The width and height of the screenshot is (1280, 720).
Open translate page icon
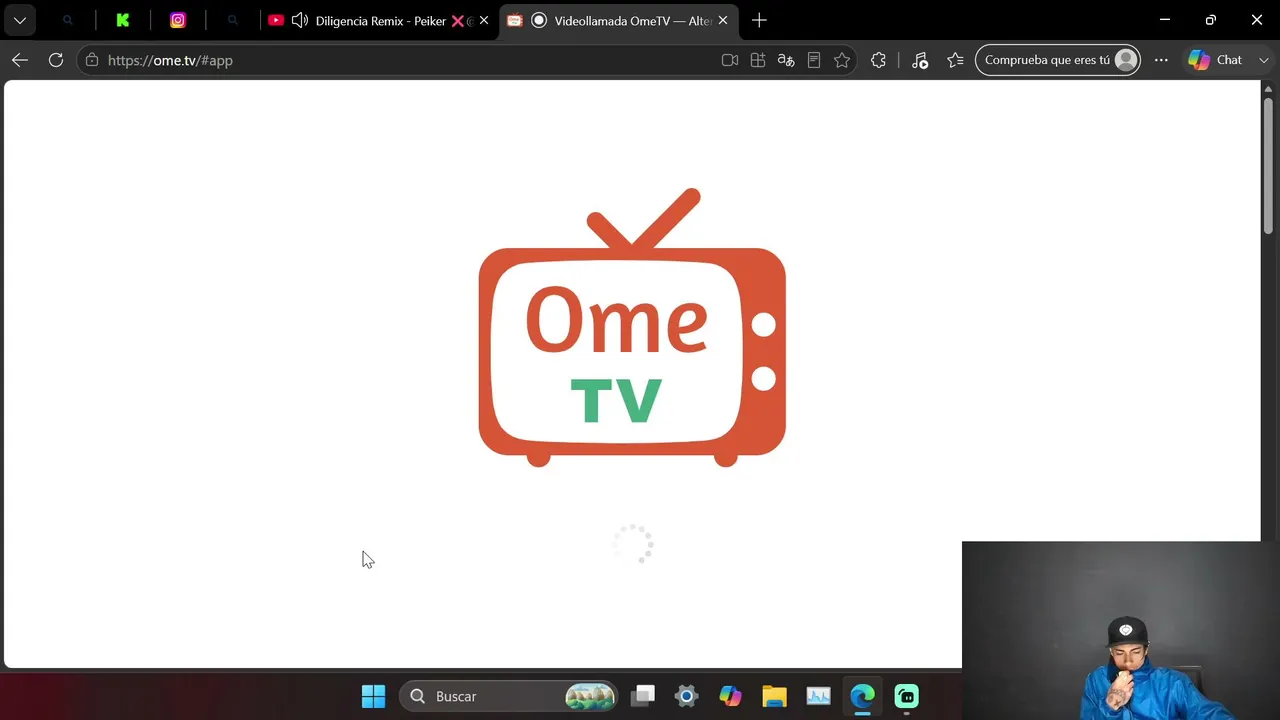click(786, 60)
